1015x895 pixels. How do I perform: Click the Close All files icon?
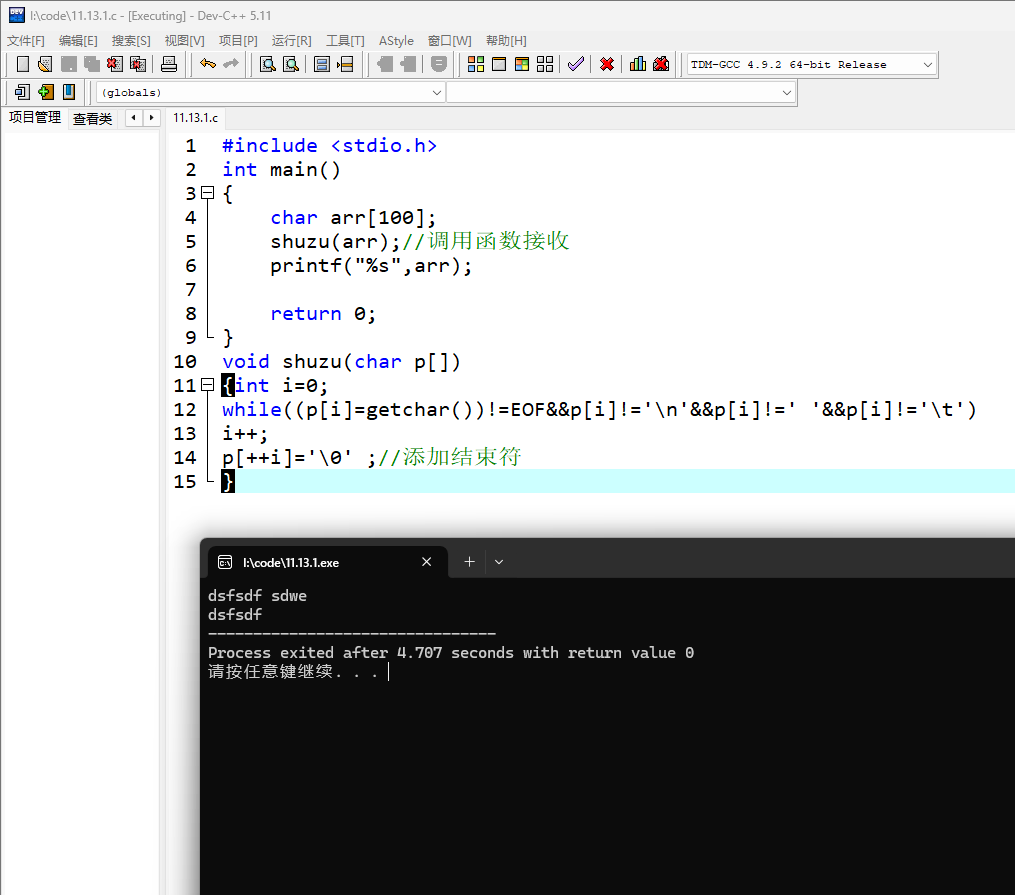point(138,64)
